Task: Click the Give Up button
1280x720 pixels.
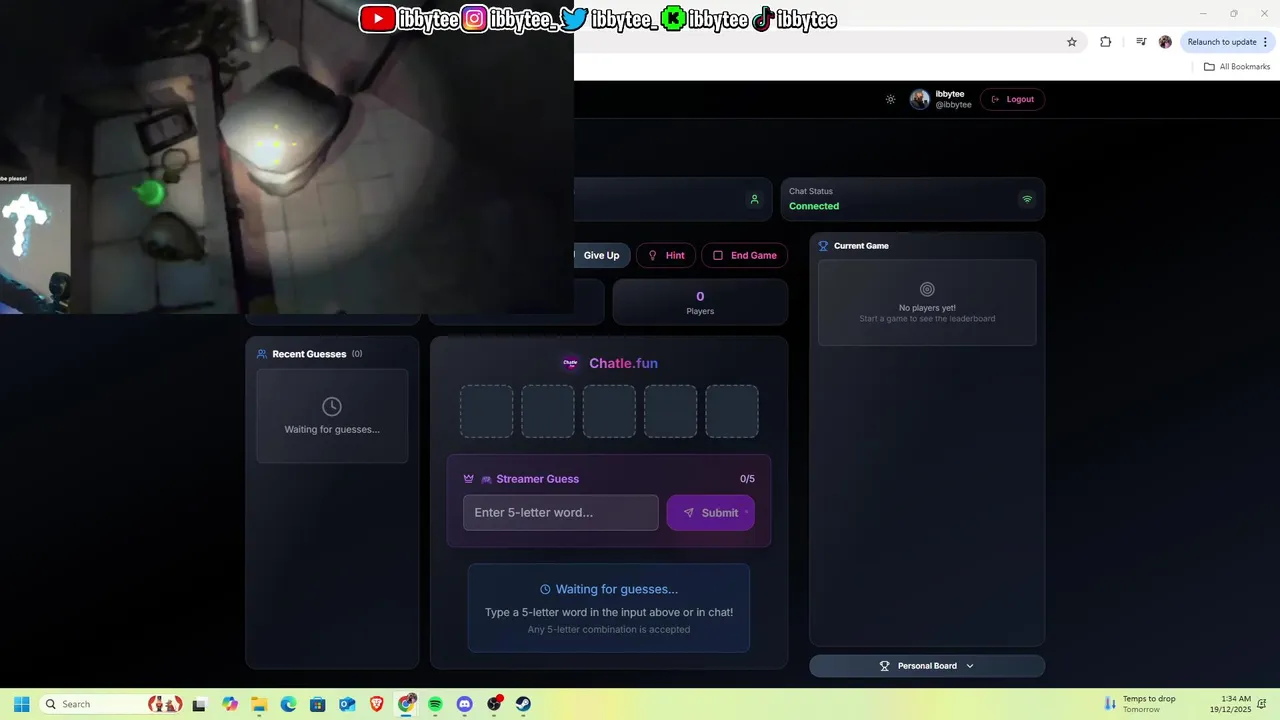Action: tap(601, 255)
